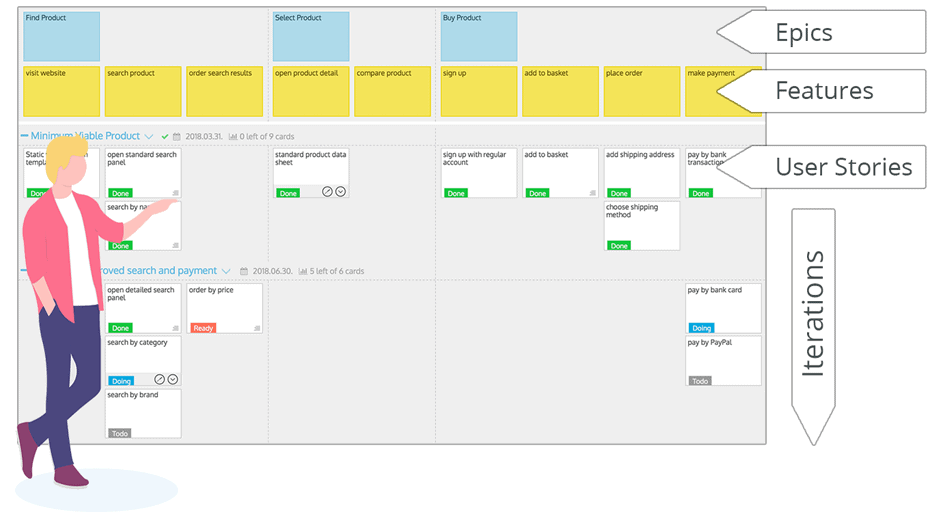Click title text 'add shipping address'
Screen dimensions: 934x525
640,154
